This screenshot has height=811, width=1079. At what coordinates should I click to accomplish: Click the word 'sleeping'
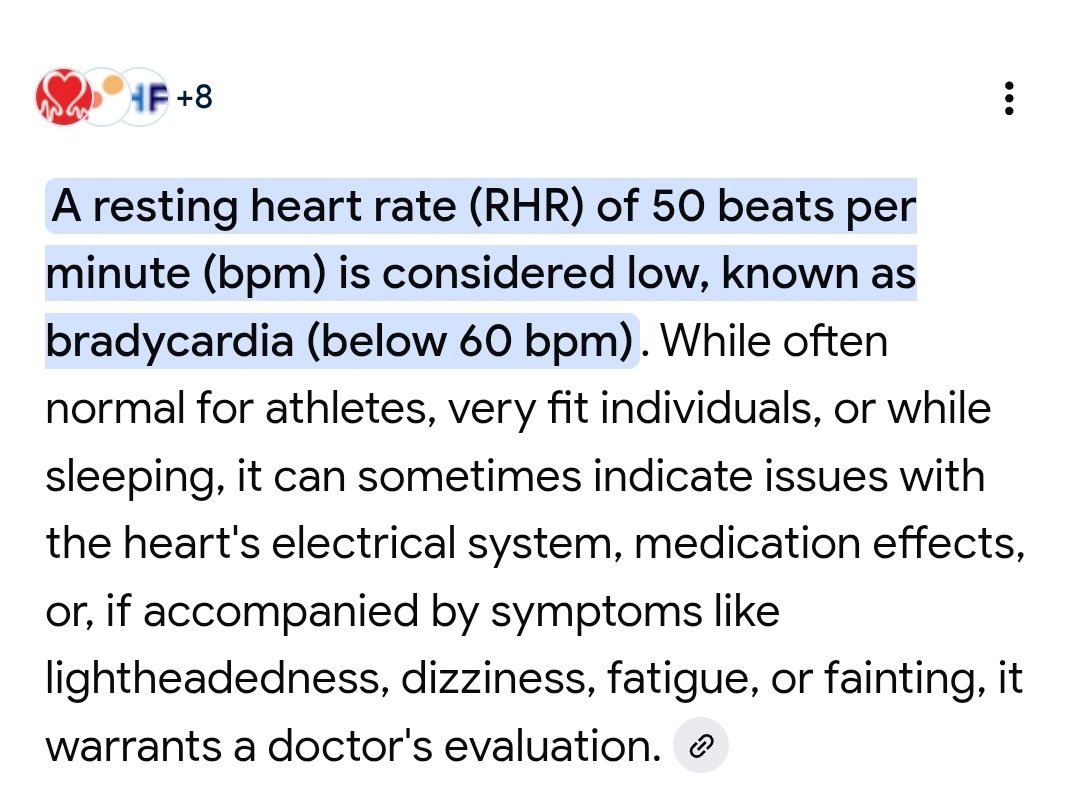pos(132,477)
